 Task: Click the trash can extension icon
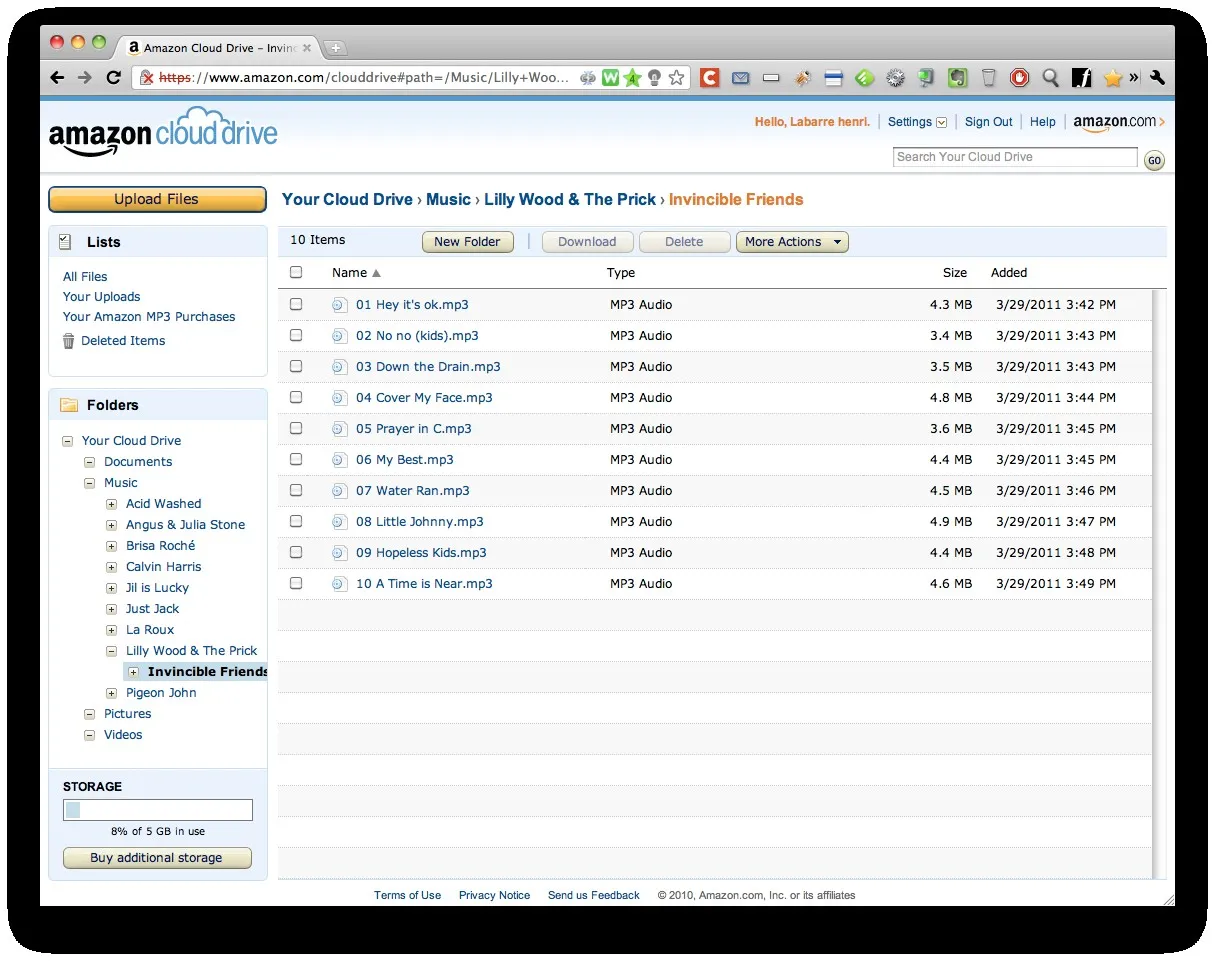[x=989, y=77]
